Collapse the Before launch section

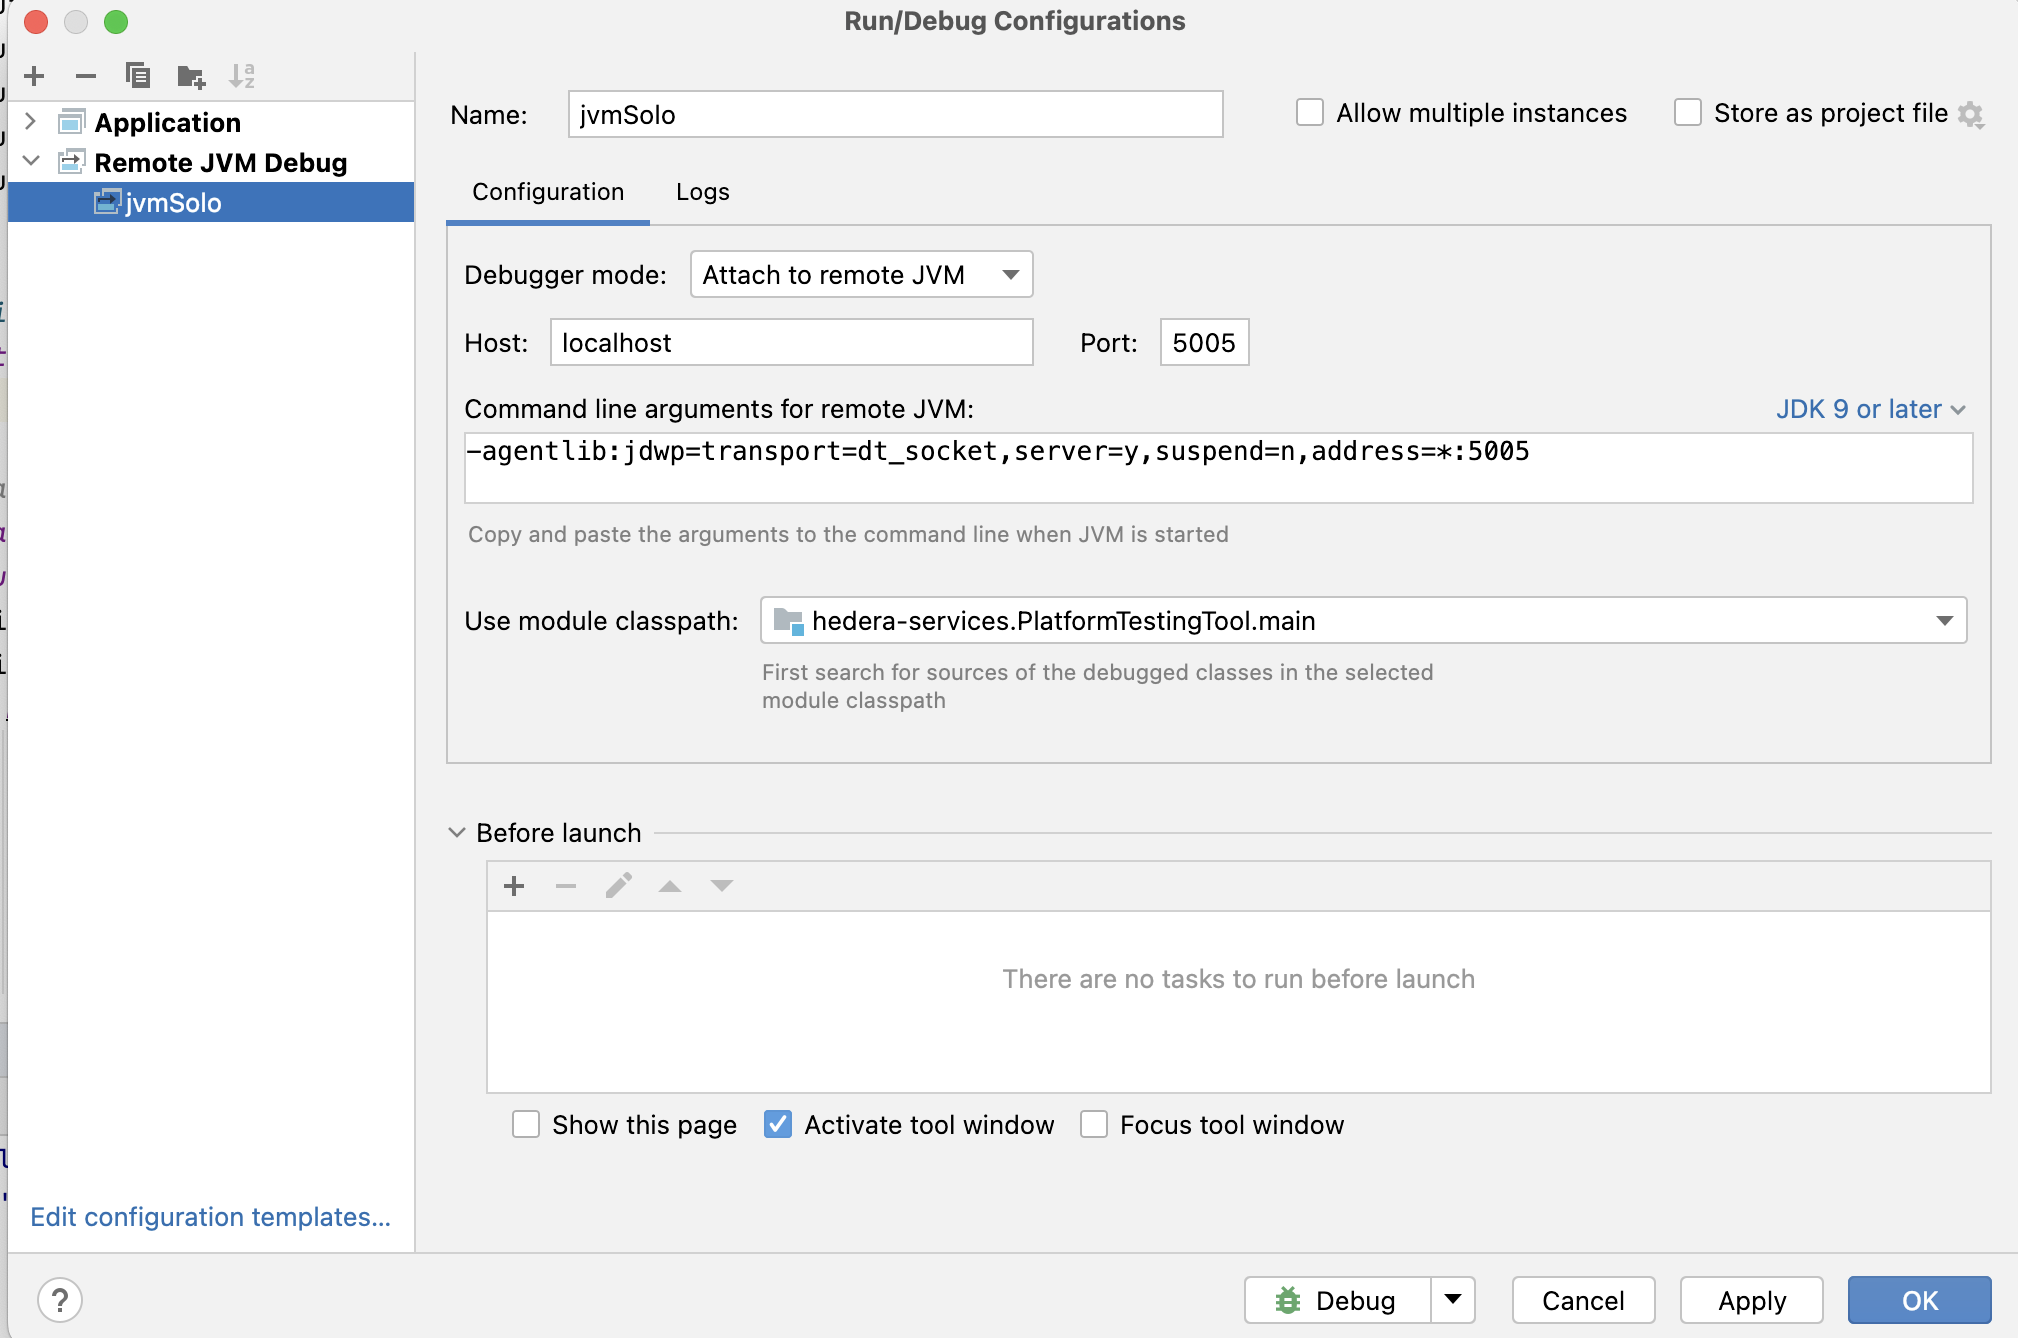(x=457, y=832)
